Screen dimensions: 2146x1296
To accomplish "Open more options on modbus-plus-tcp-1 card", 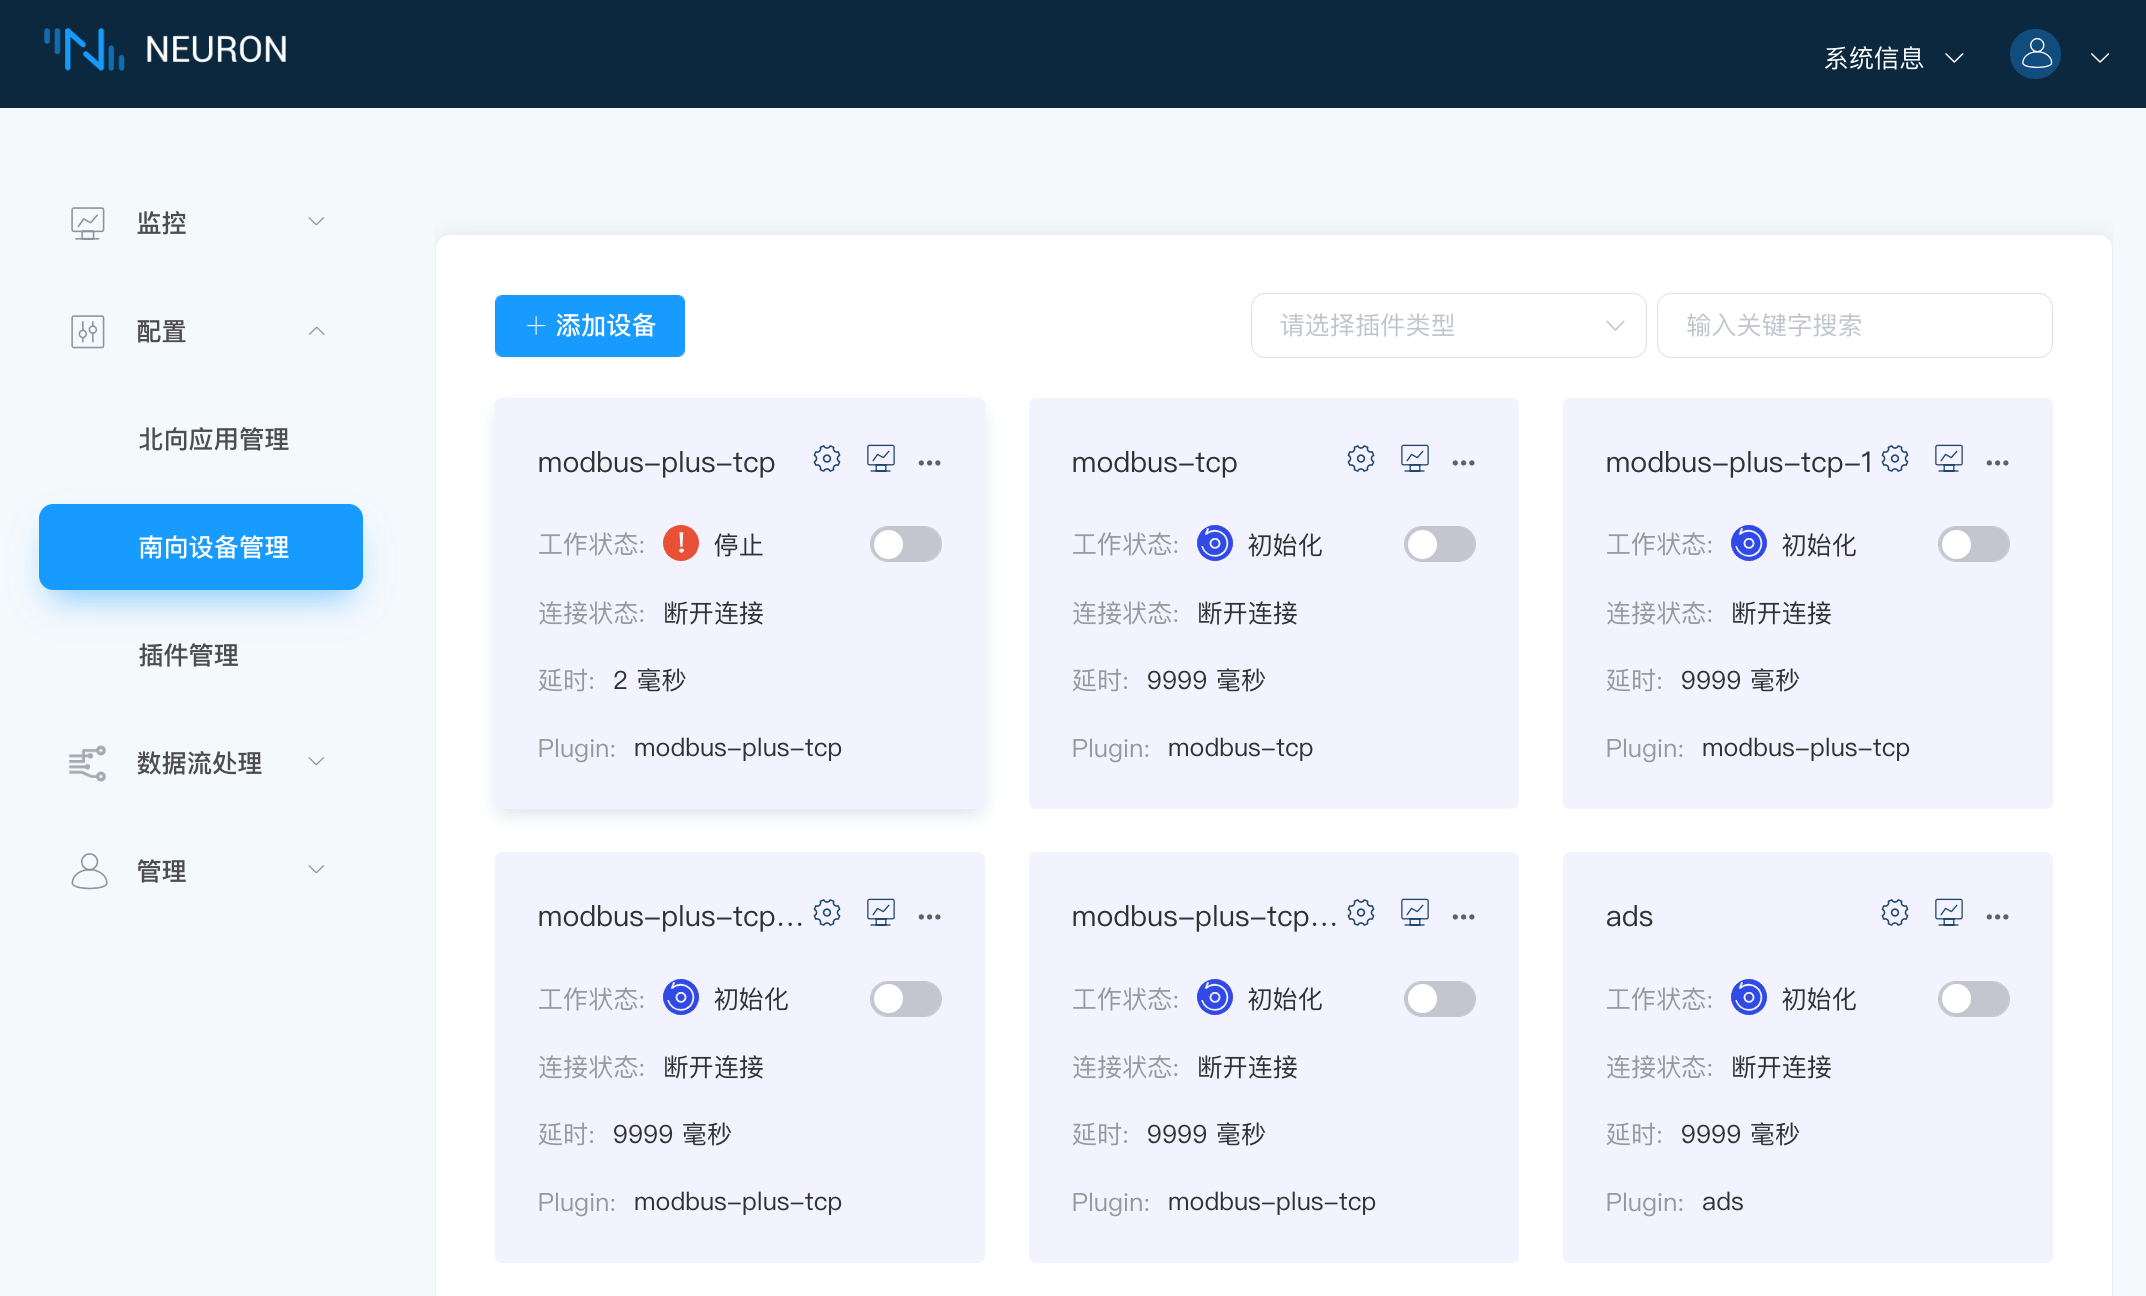I will tap(1997, 463).
